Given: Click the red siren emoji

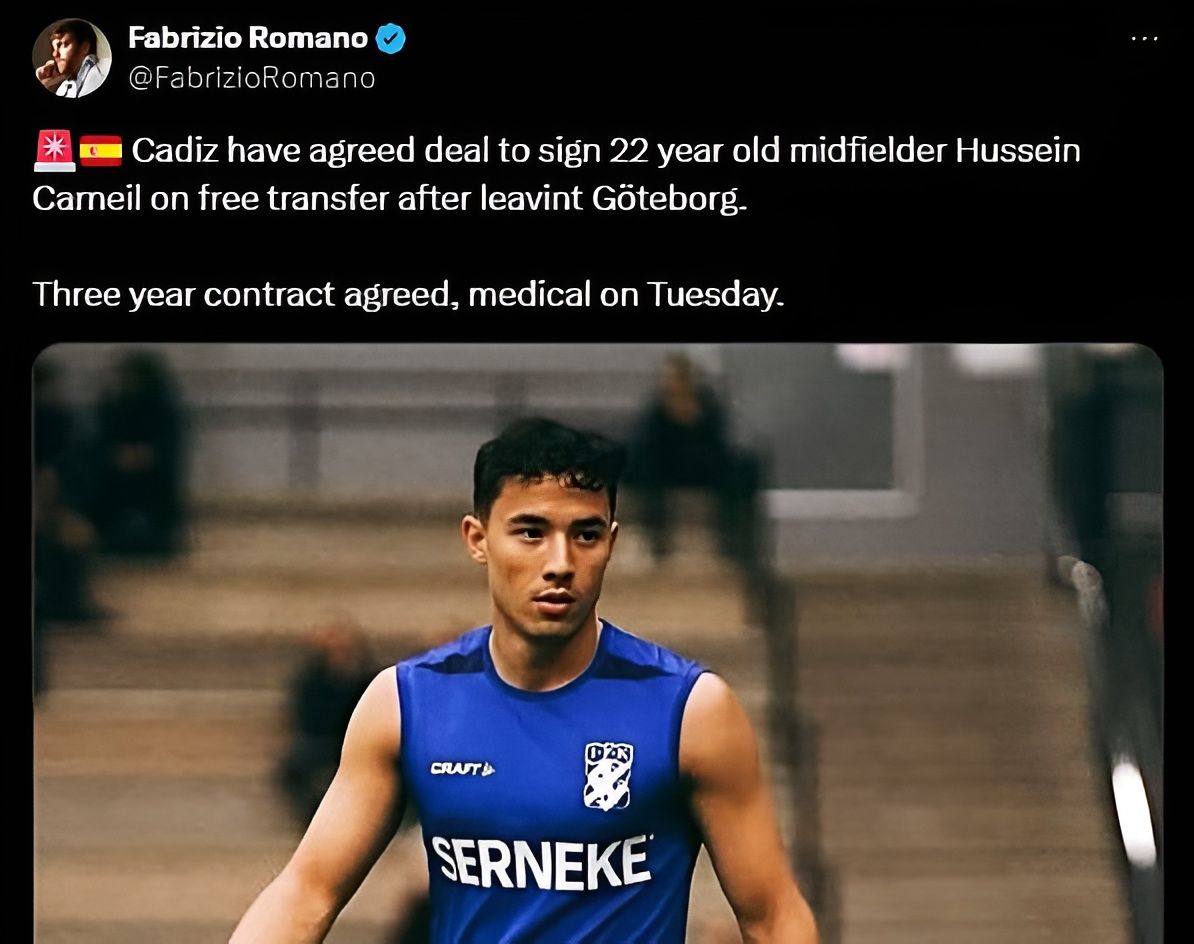Looking at the screenshot, I should 54,150.
